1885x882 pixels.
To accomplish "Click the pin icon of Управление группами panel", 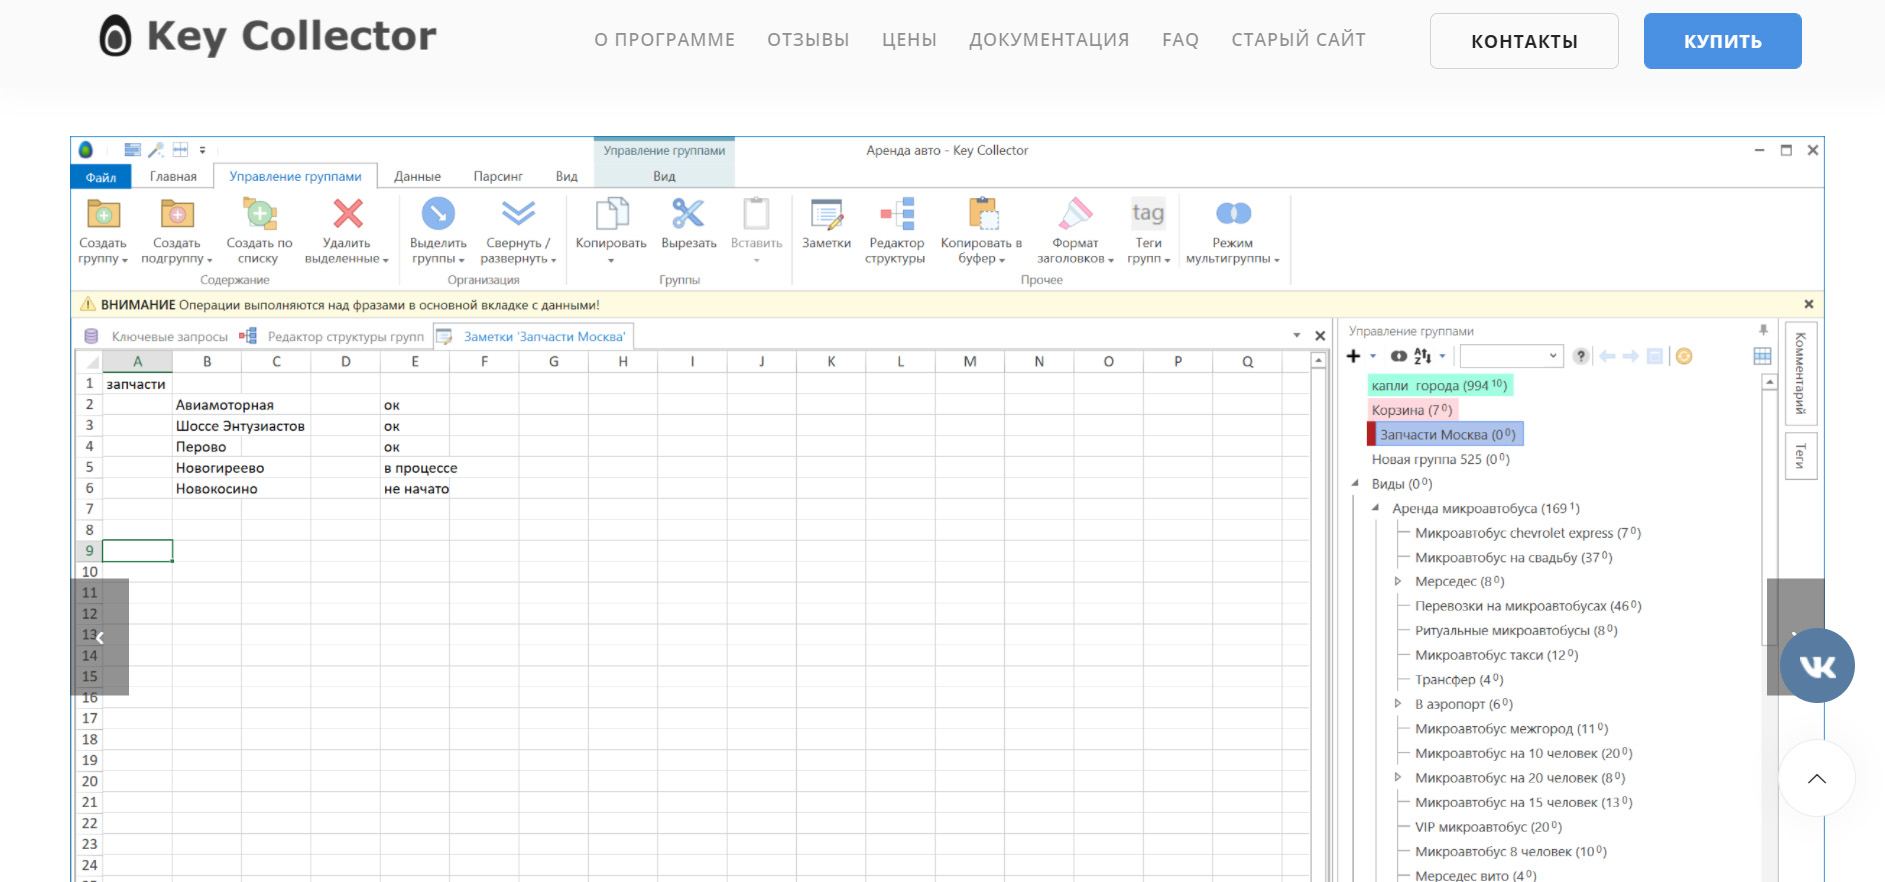I will tap(1763, 330).
